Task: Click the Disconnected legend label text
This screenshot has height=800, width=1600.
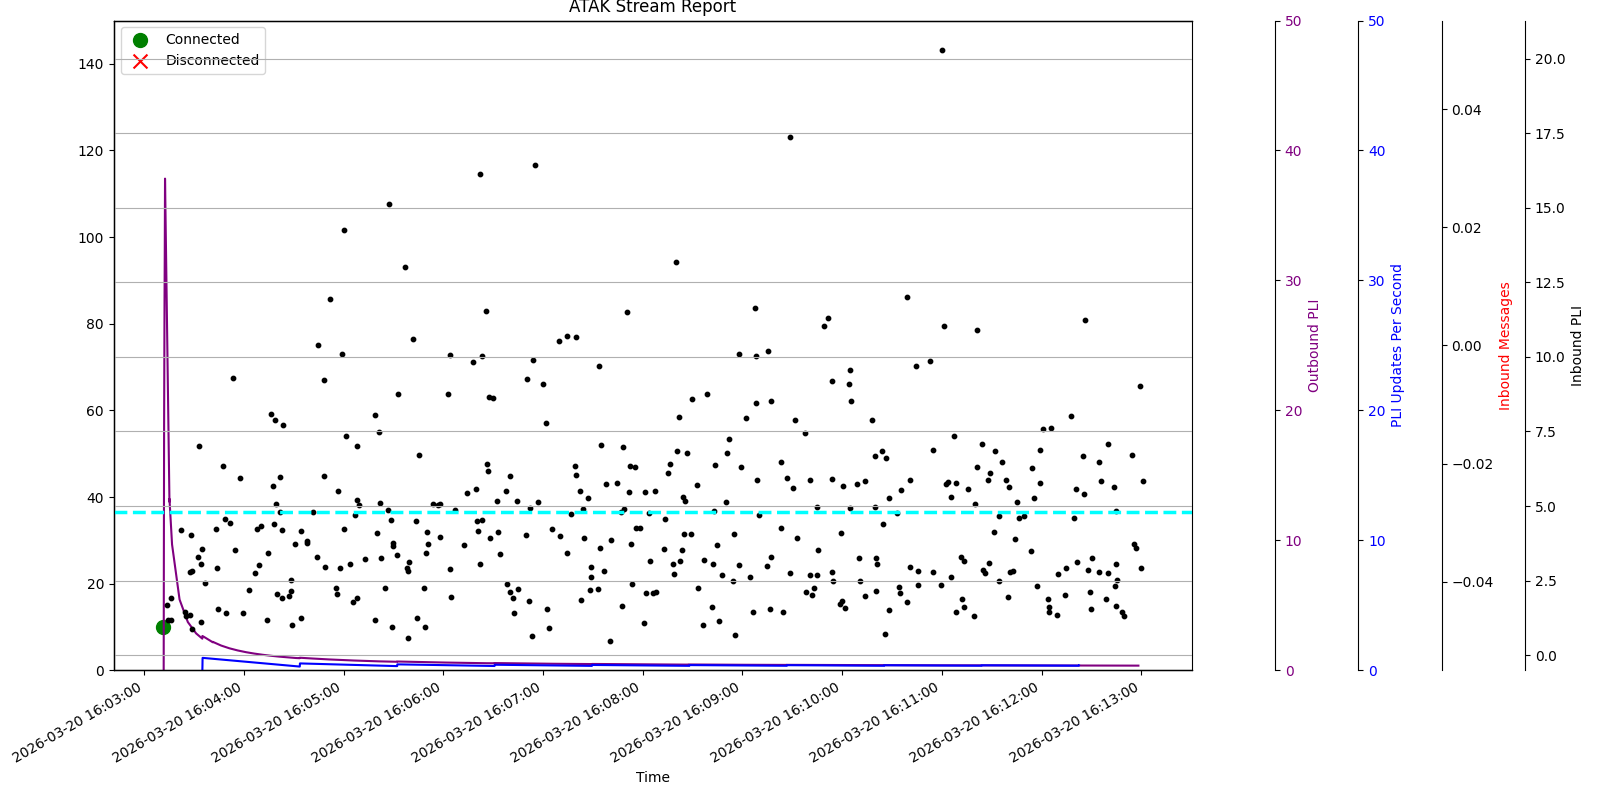Action: 212,61
